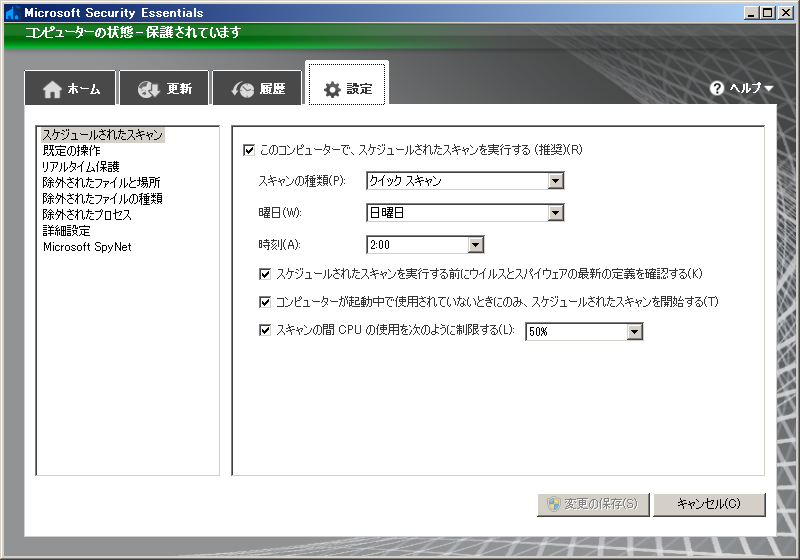Open the CPU limit 50% dropdown
Image resolution: width=800 pixels, height=560 pixels.
(x=634, y=331)
